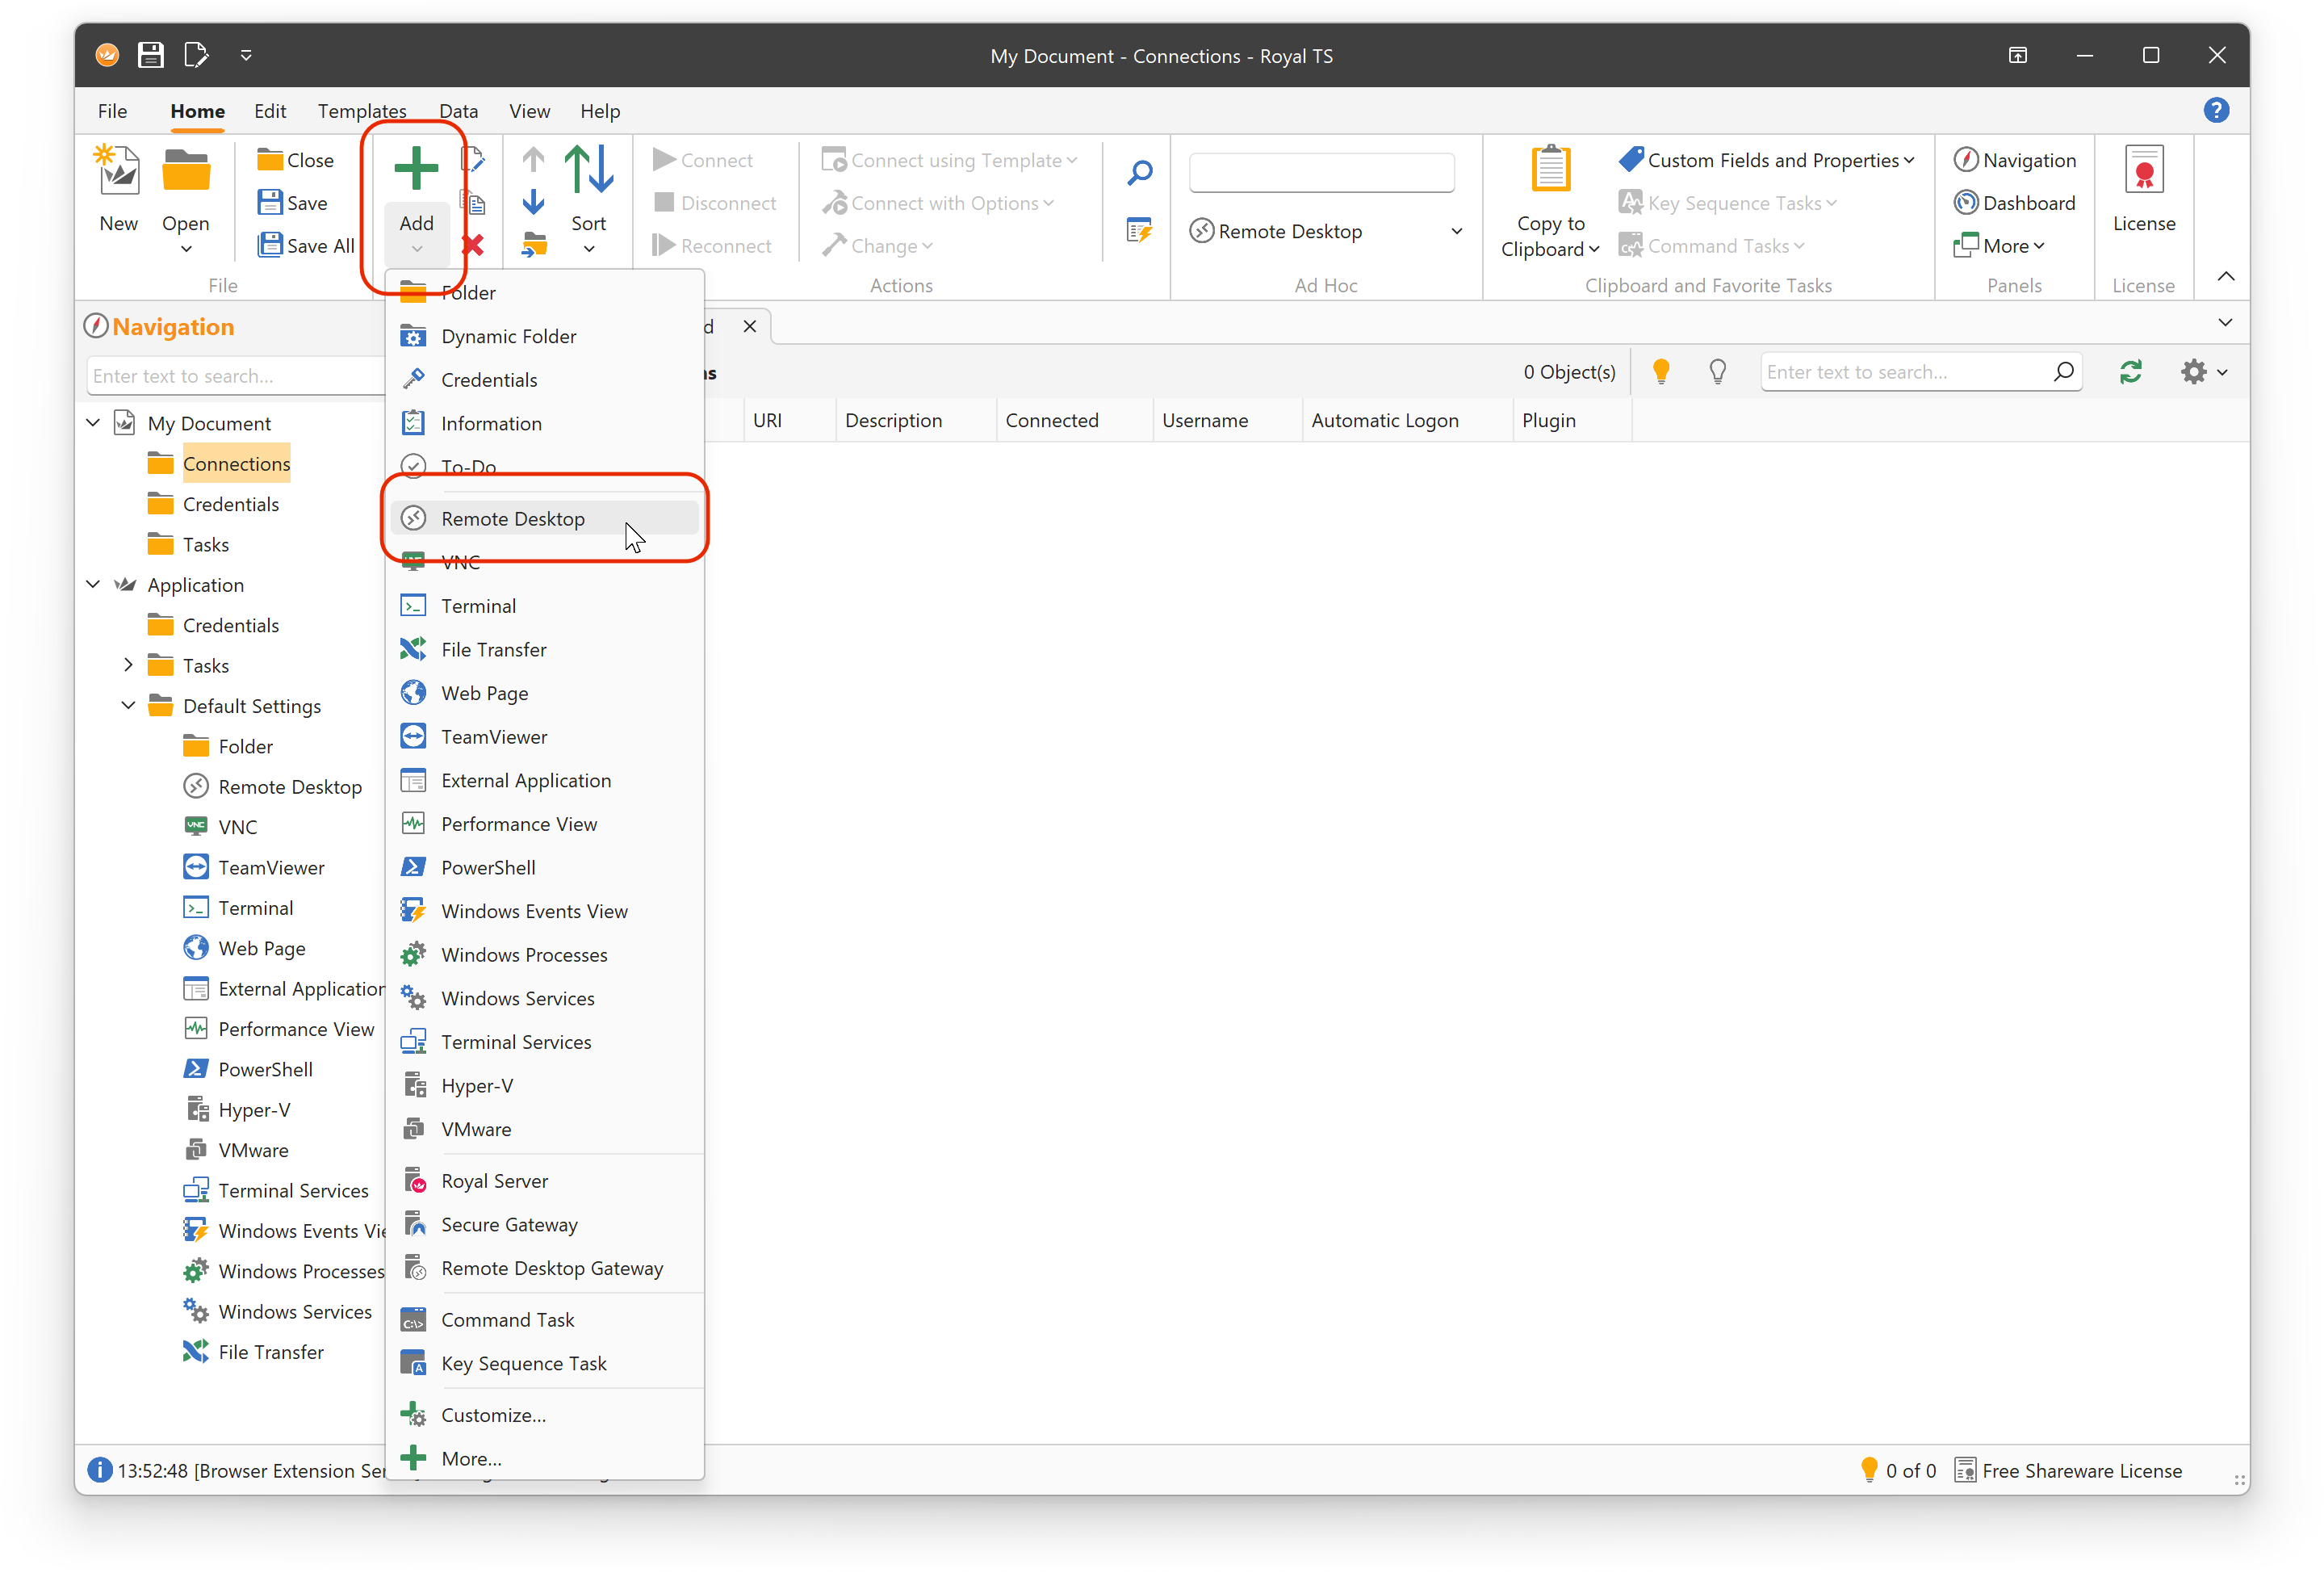Collapse the My Document tree node

pos(93,422)
